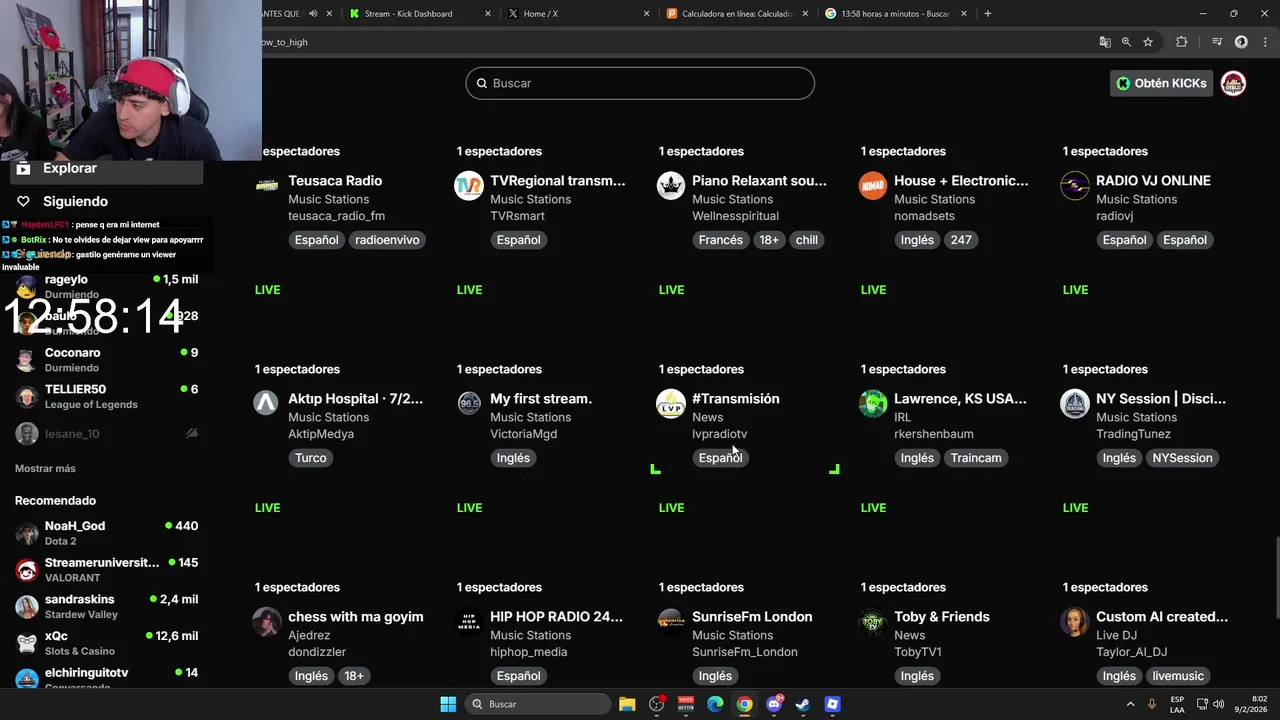Open xQc in recommended channels

coord(107,643)
